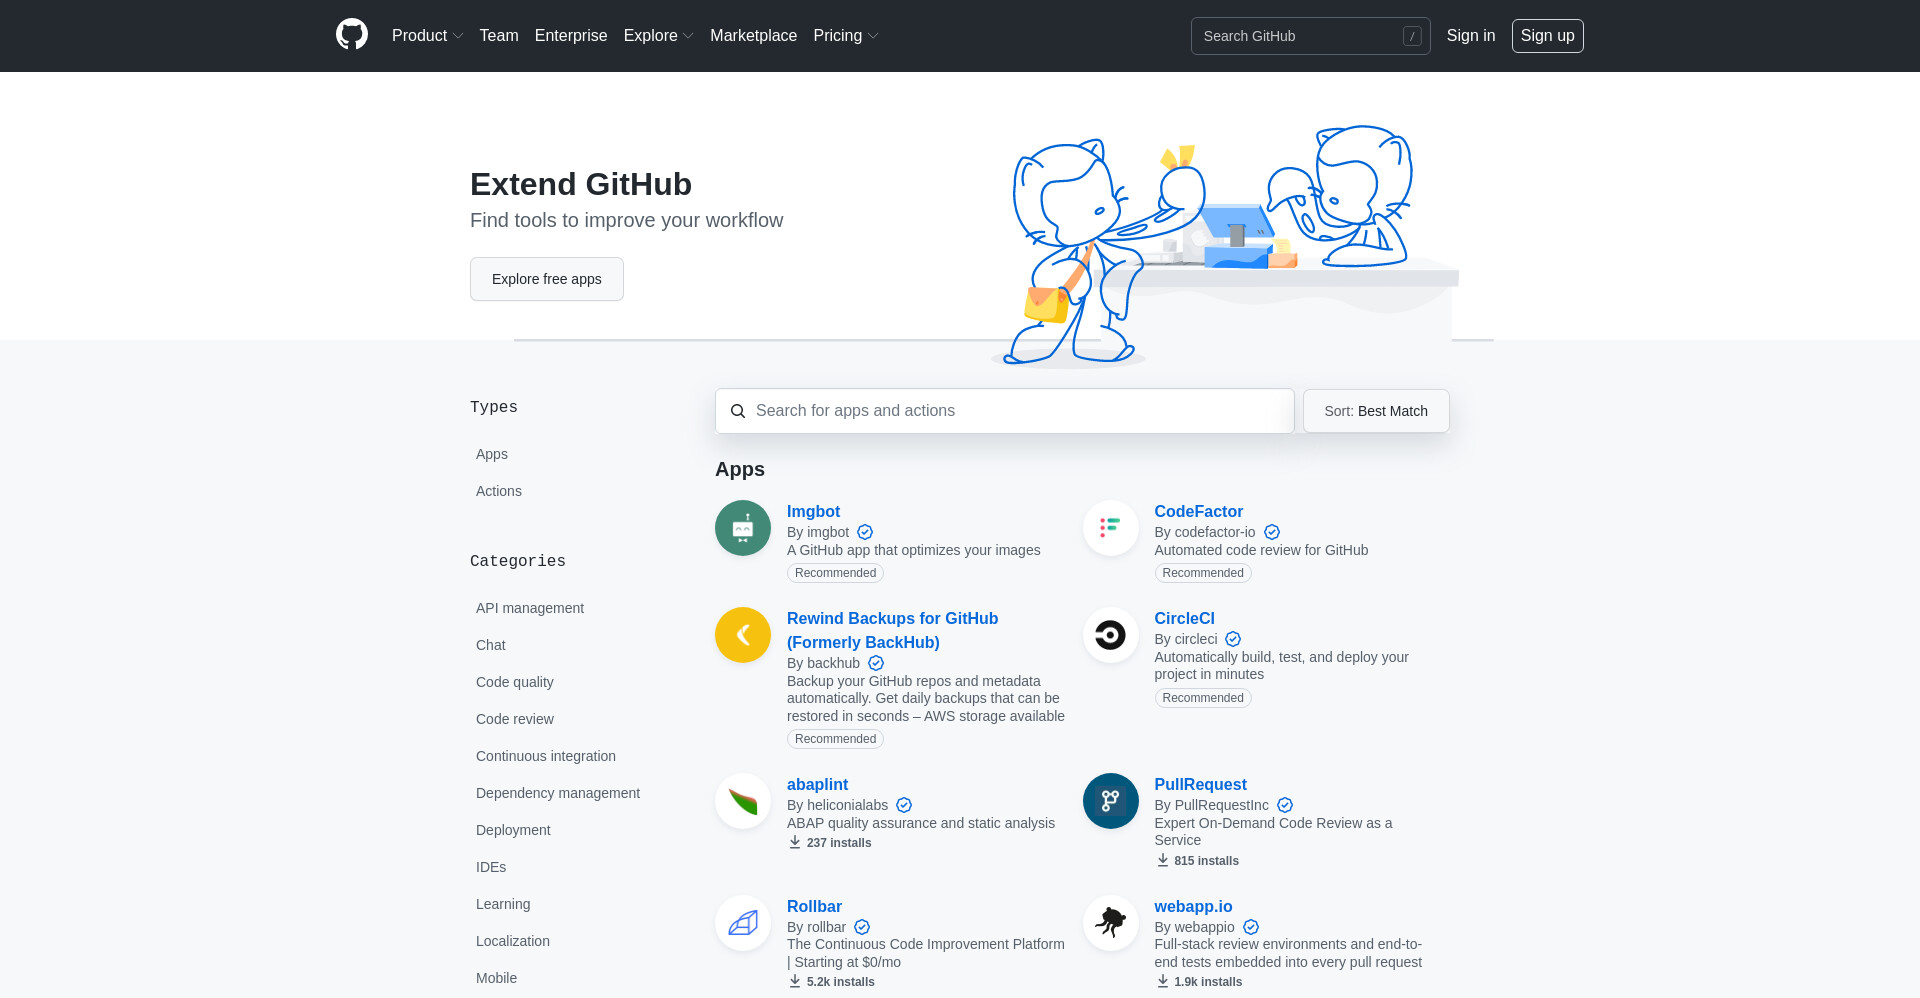Screen dimensions: 1920x998
Task: Click the Recommended label under CircleCI
Action: click(1203, 698)
